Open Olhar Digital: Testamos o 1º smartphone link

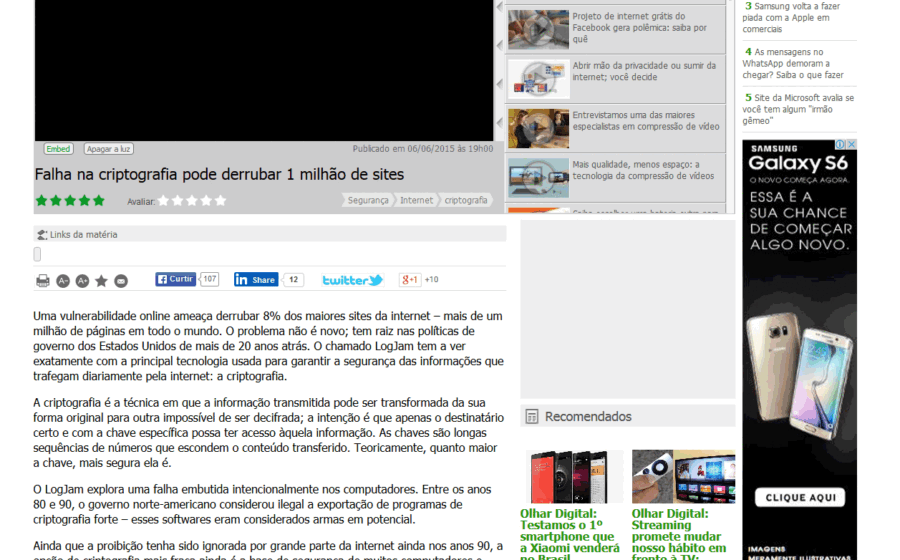tap(568, 534)
